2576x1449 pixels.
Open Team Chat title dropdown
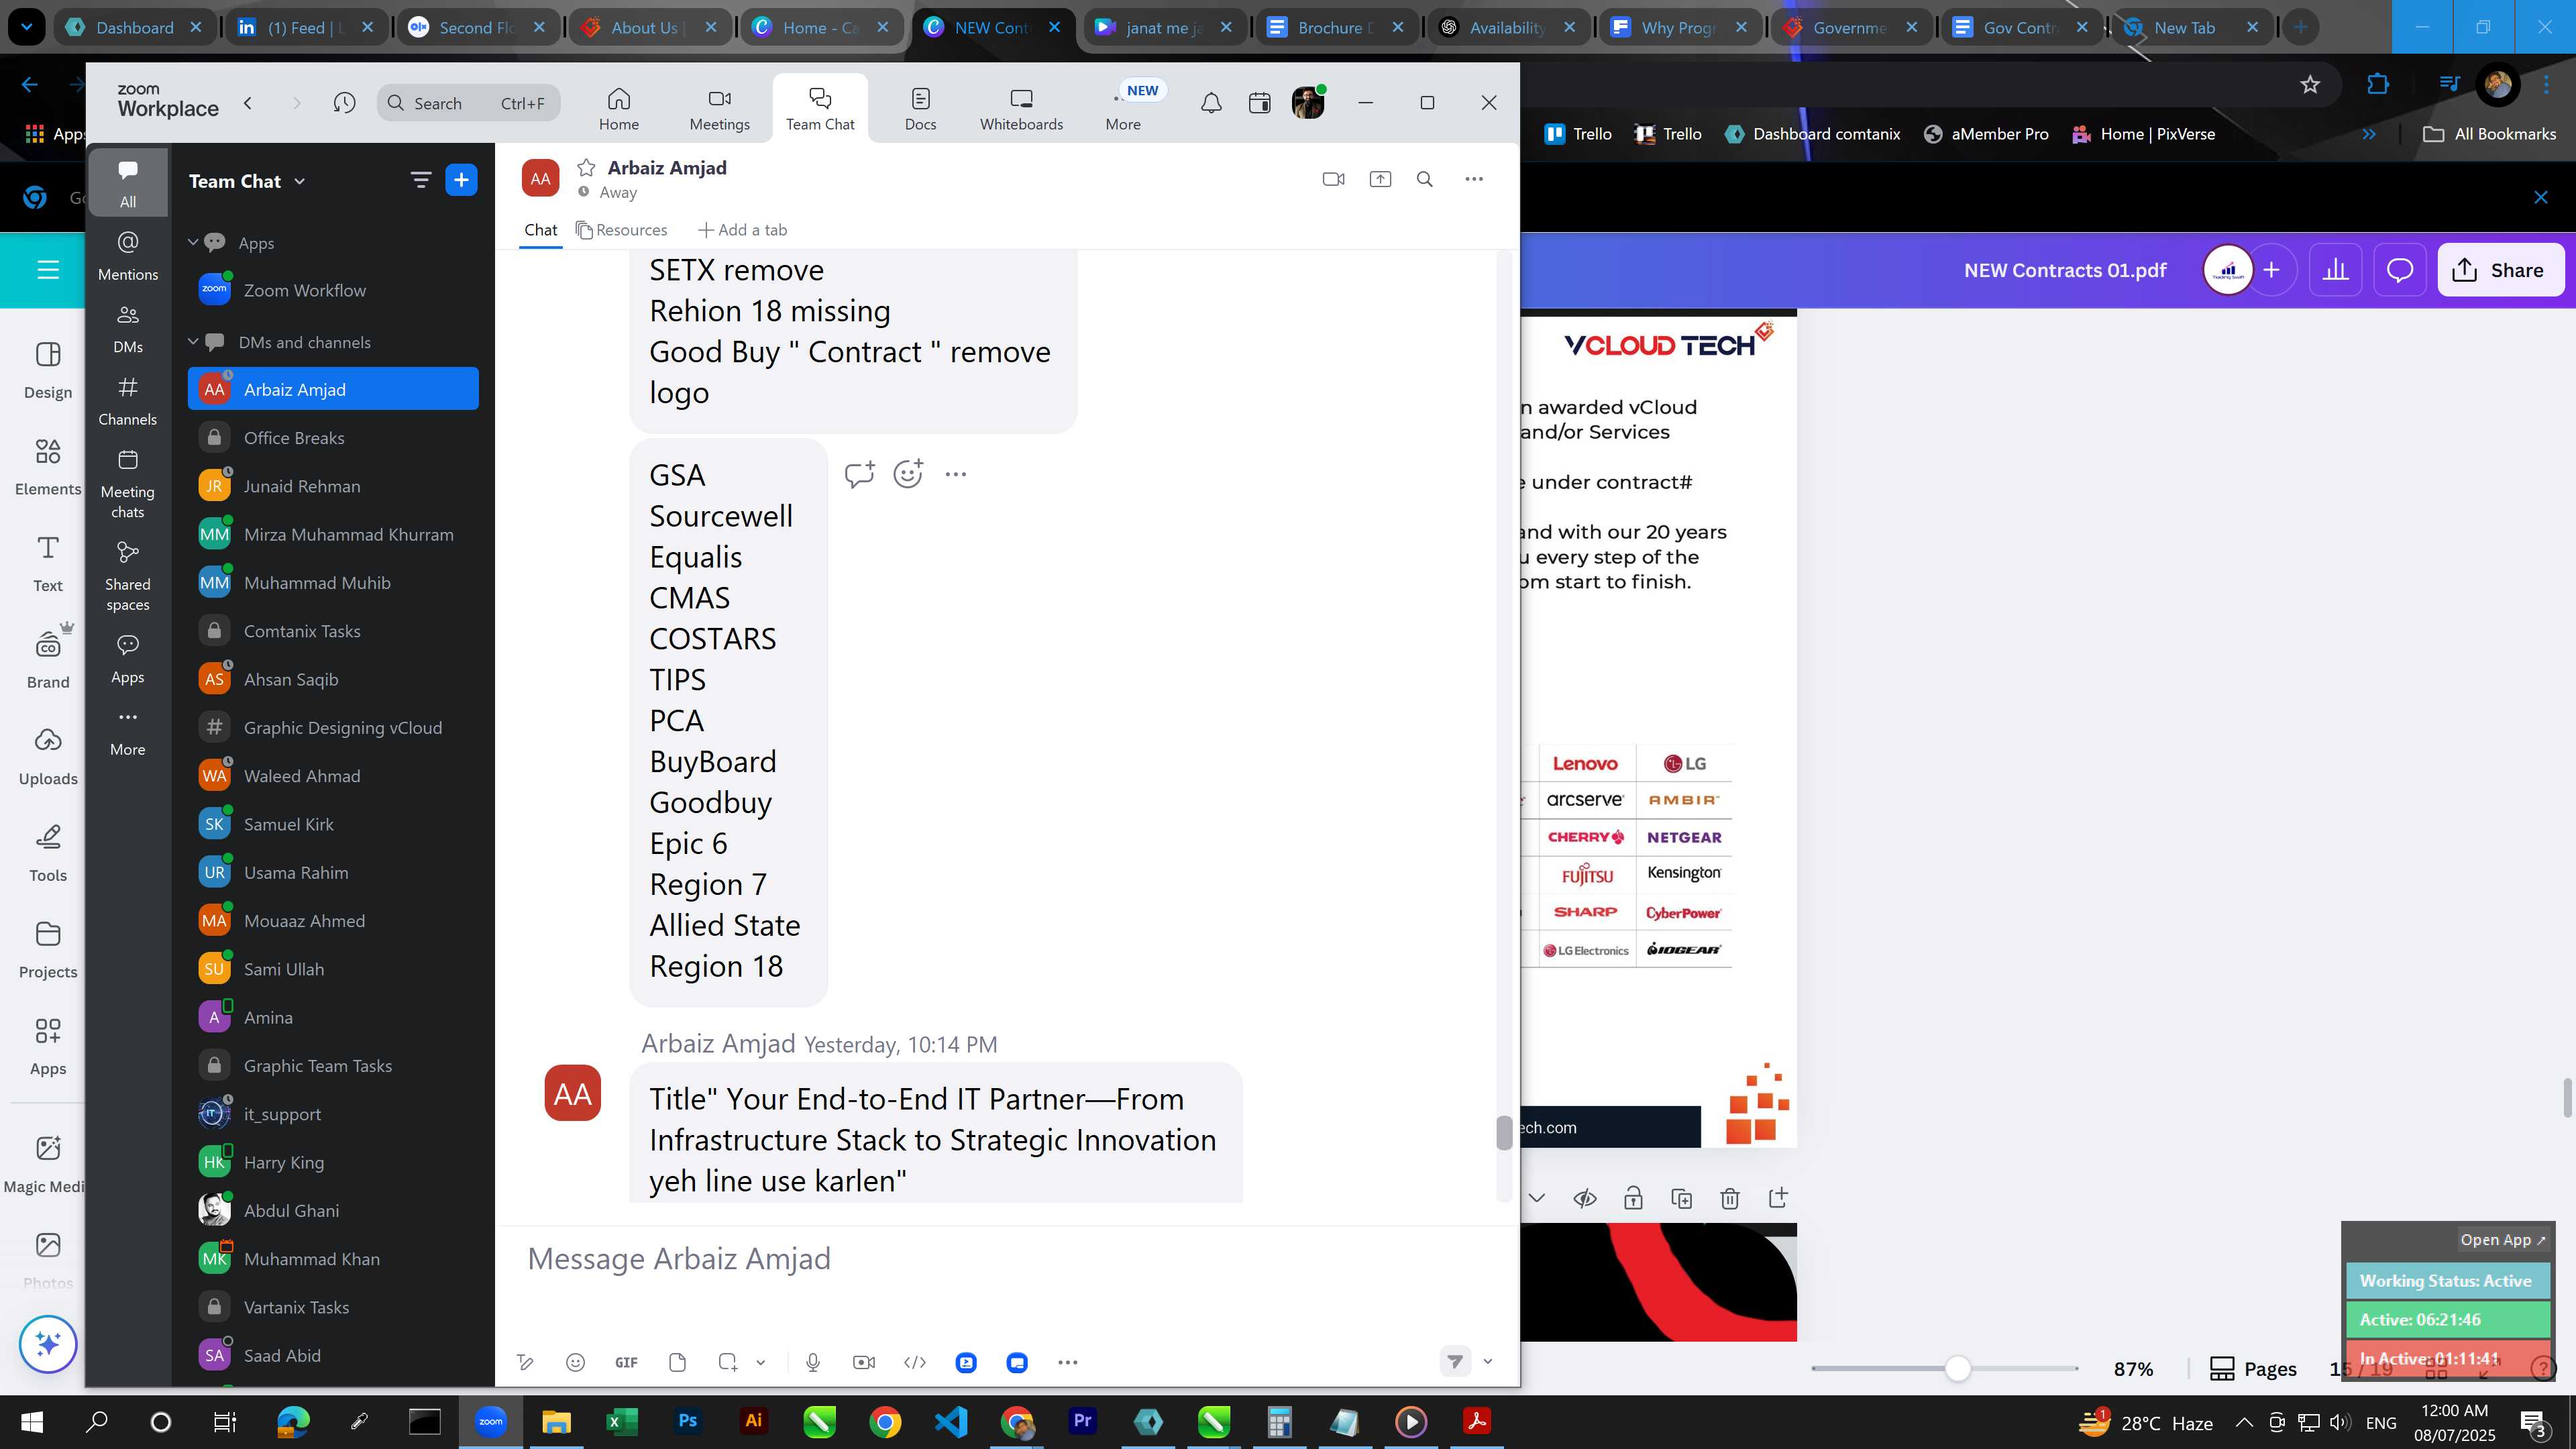pos(247,181)
